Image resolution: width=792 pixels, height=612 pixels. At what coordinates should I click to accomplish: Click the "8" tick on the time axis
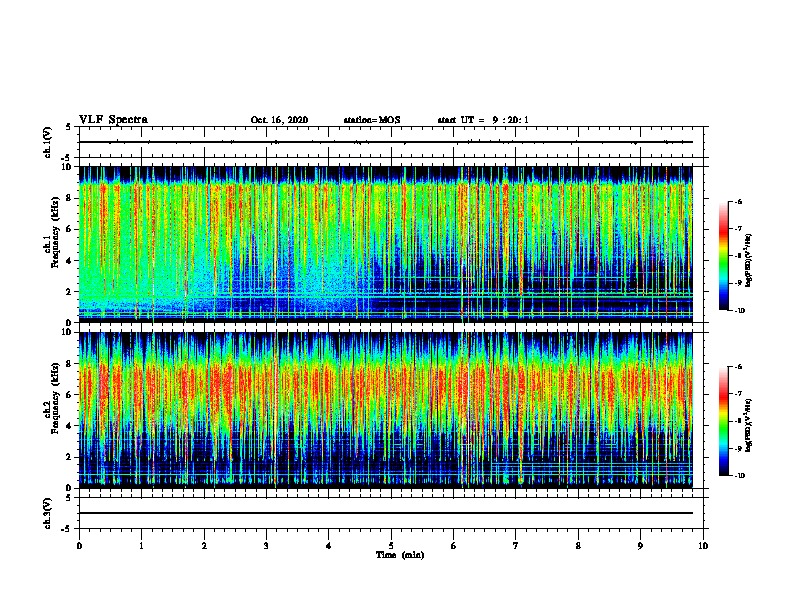pyautogui.click(x=578, y=546)
